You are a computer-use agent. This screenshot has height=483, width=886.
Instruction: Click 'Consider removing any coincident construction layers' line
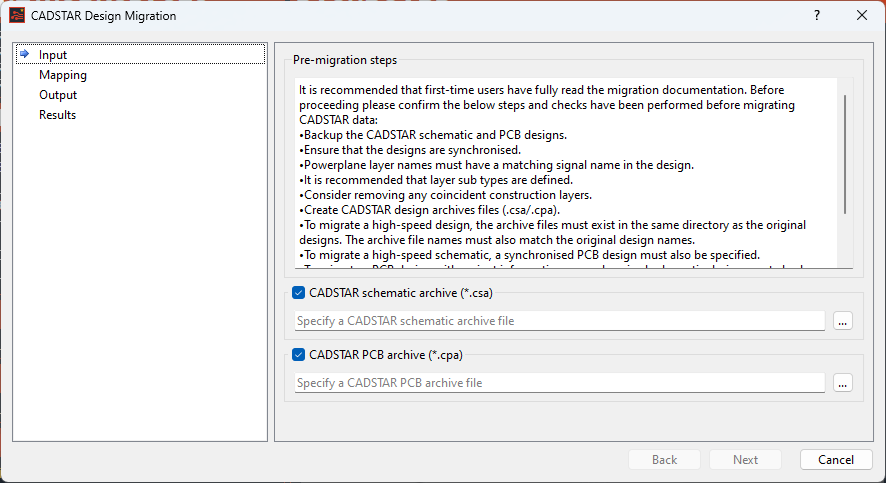[445, 195]
